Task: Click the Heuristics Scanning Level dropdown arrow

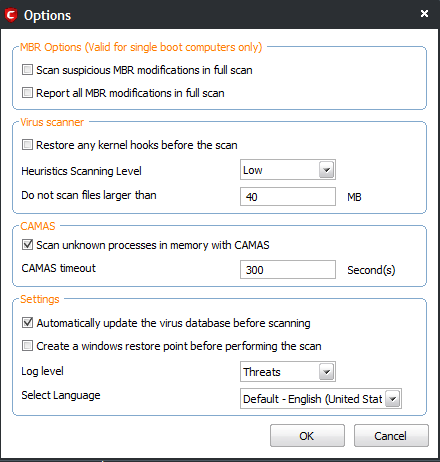Action: [327, 170]
